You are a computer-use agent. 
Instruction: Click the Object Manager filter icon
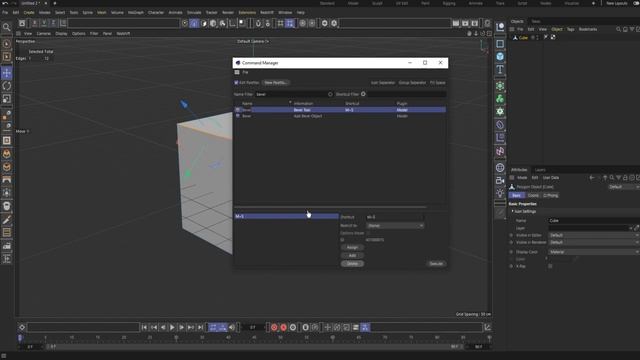click(632, 29)
